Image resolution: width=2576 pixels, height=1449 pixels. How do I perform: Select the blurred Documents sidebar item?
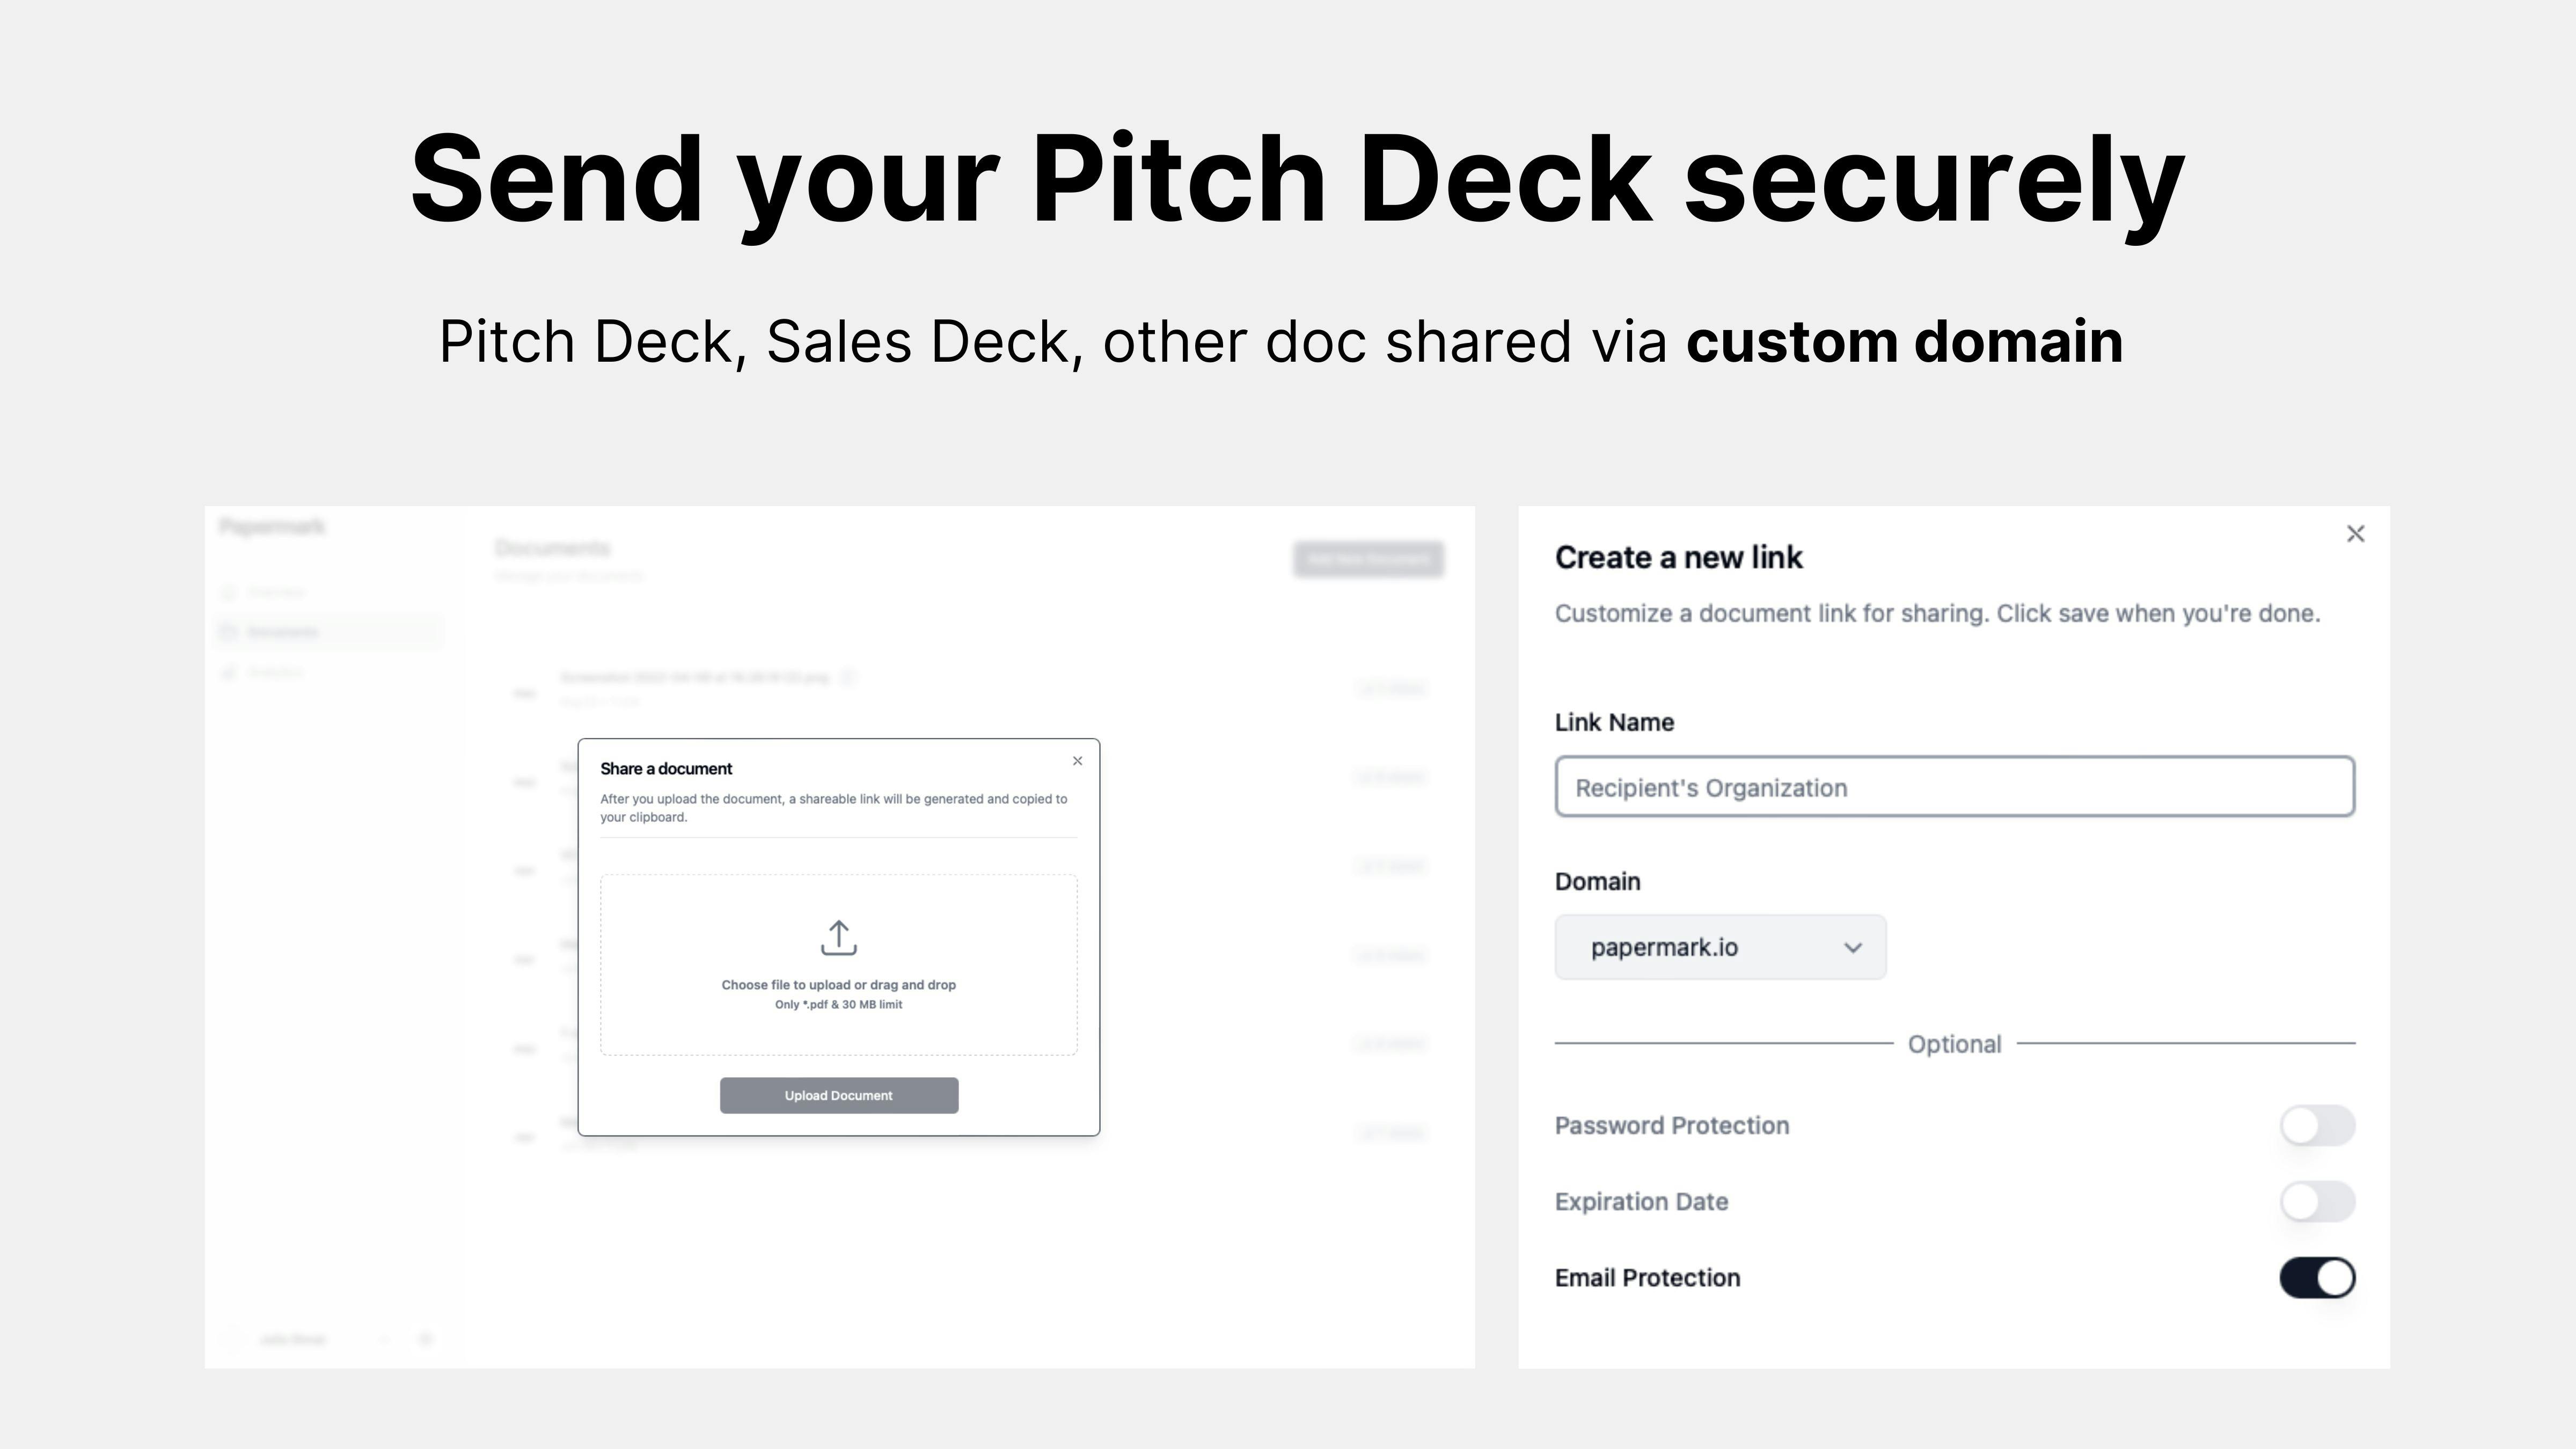tap(330, 632)
